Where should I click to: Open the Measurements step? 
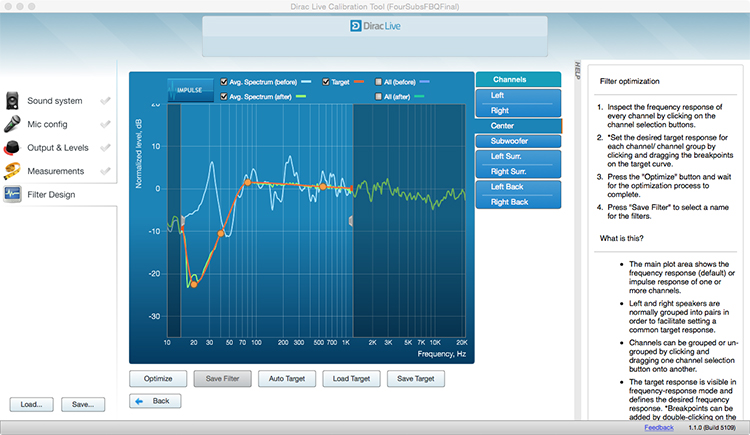coord(55,171)
